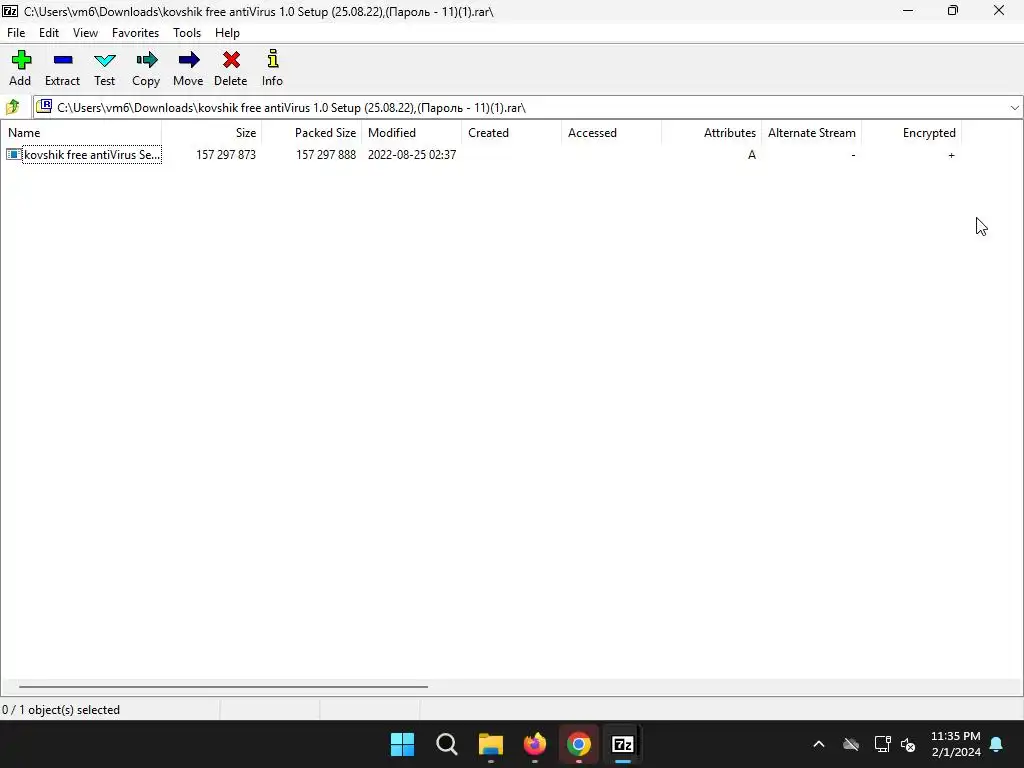Click the Encrypted + value

[952, 155]
